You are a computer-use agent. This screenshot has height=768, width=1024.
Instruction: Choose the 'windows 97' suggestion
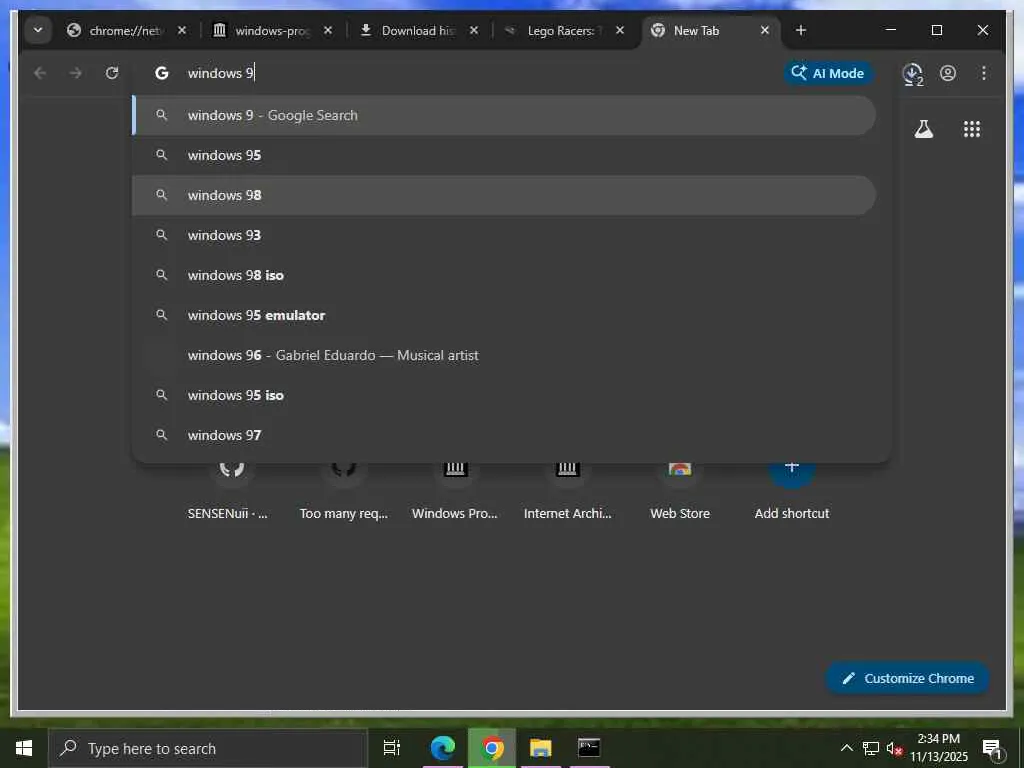coord(504,435)
